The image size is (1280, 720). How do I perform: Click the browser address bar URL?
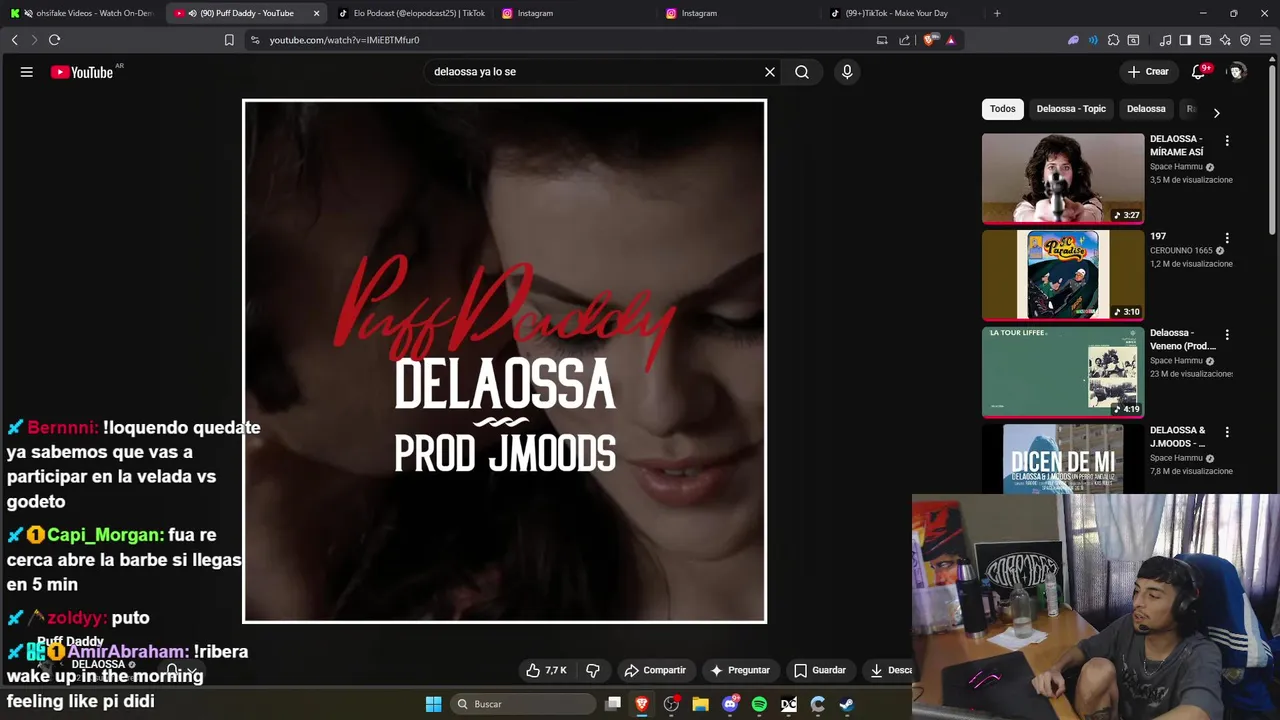click(x=344, y=40)
